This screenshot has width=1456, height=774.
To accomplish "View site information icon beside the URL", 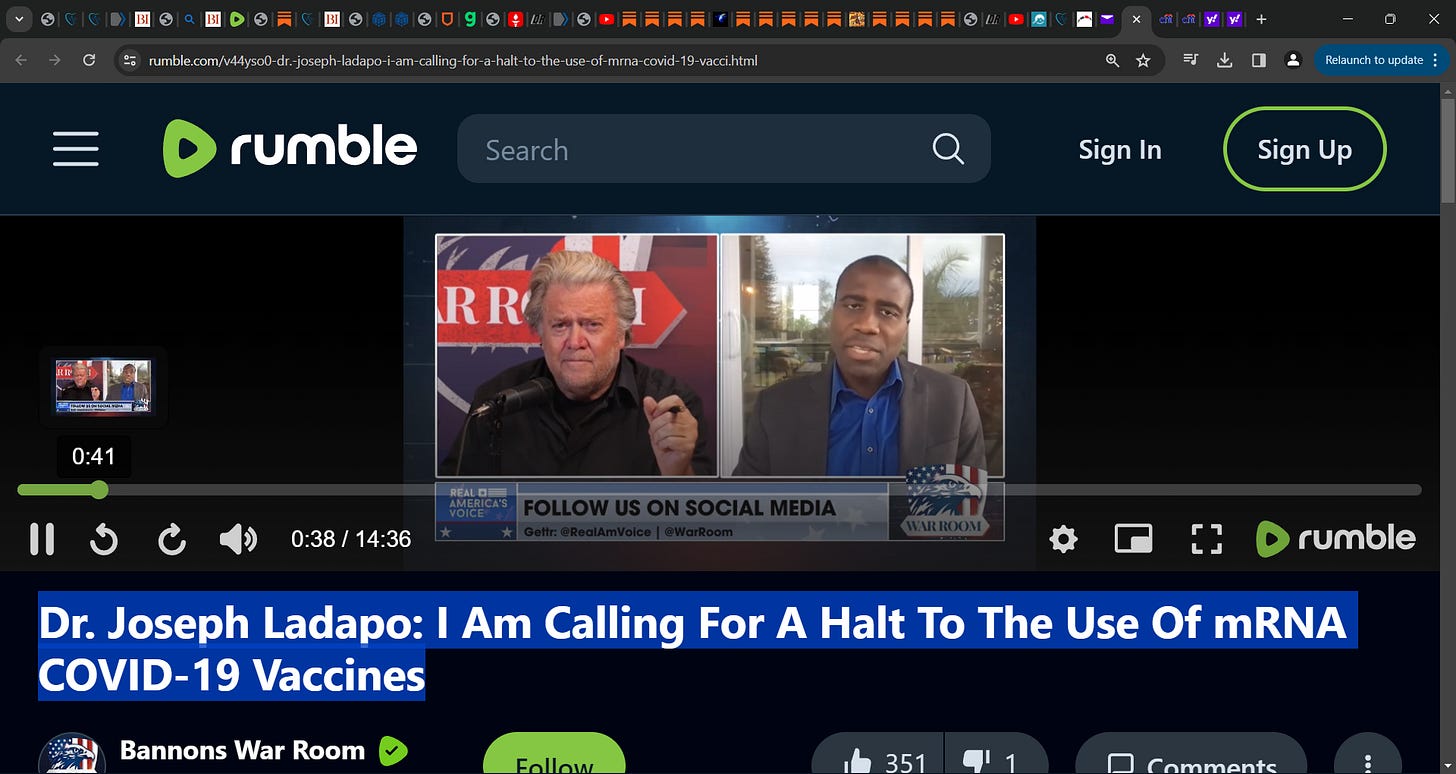I will coord(129,60).
